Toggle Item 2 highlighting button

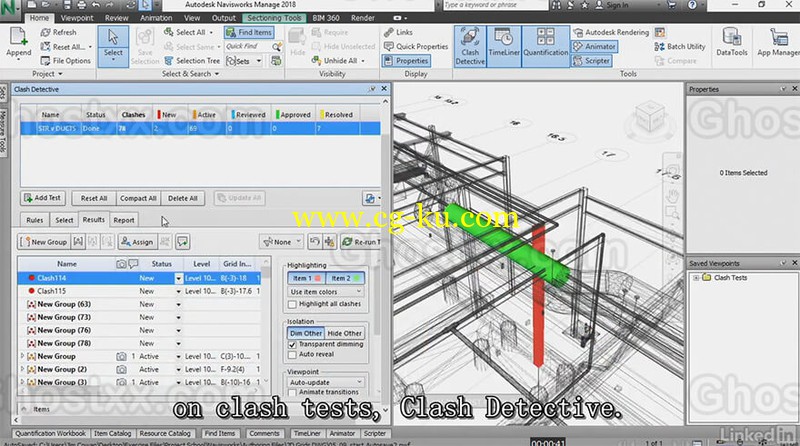point(345,278)
